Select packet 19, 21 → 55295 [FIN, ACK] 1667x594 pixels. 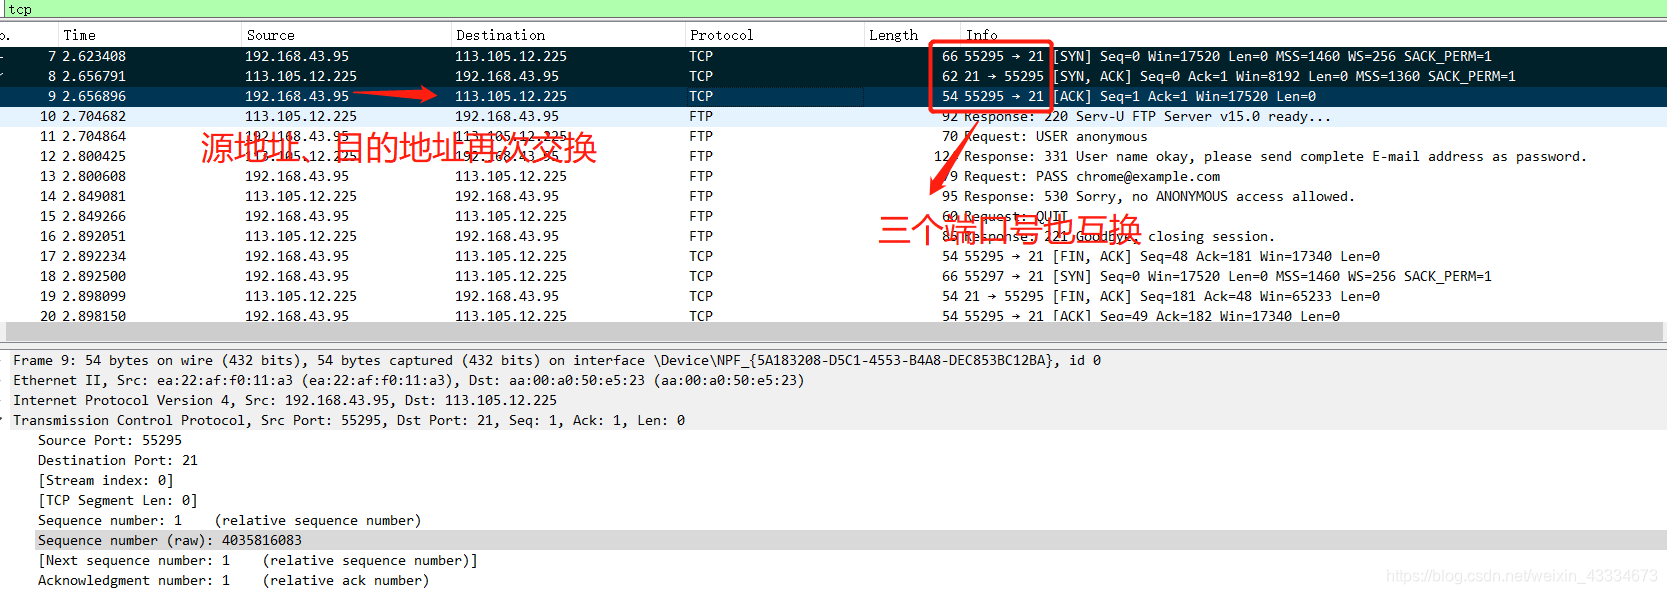click(x=833, y=296)
